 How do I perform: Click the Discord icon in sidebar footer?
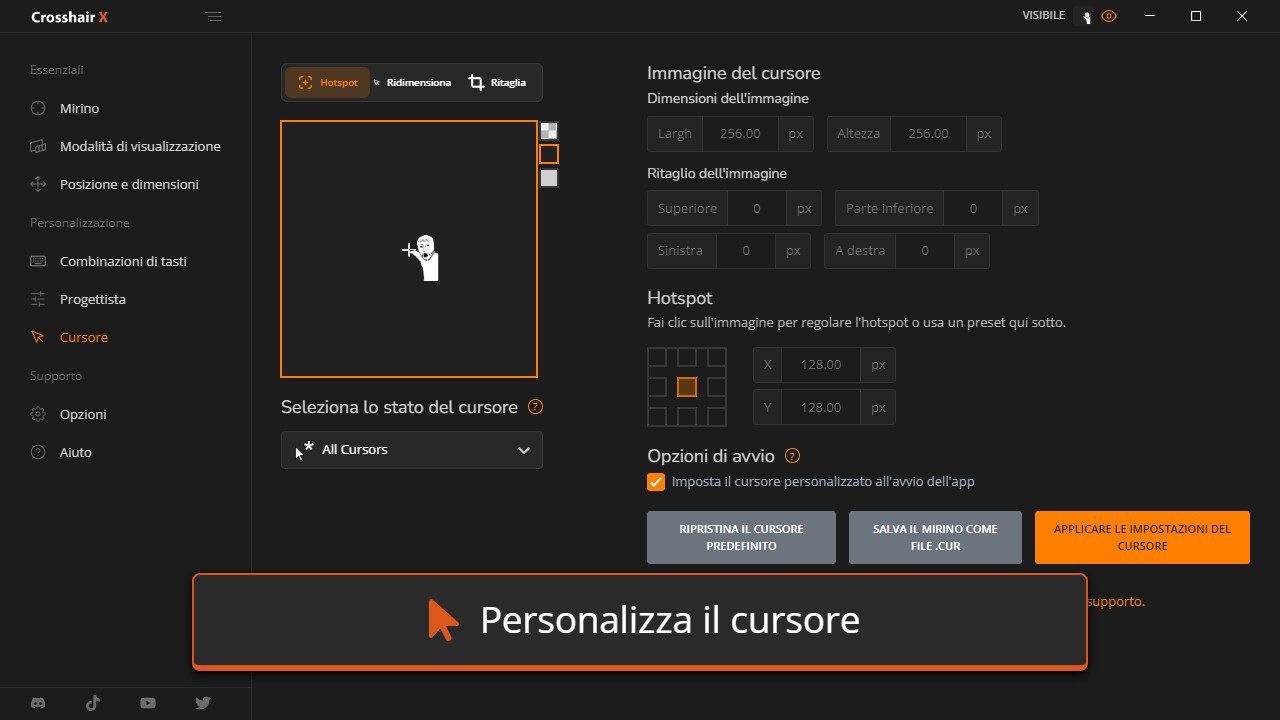point(38,703)
